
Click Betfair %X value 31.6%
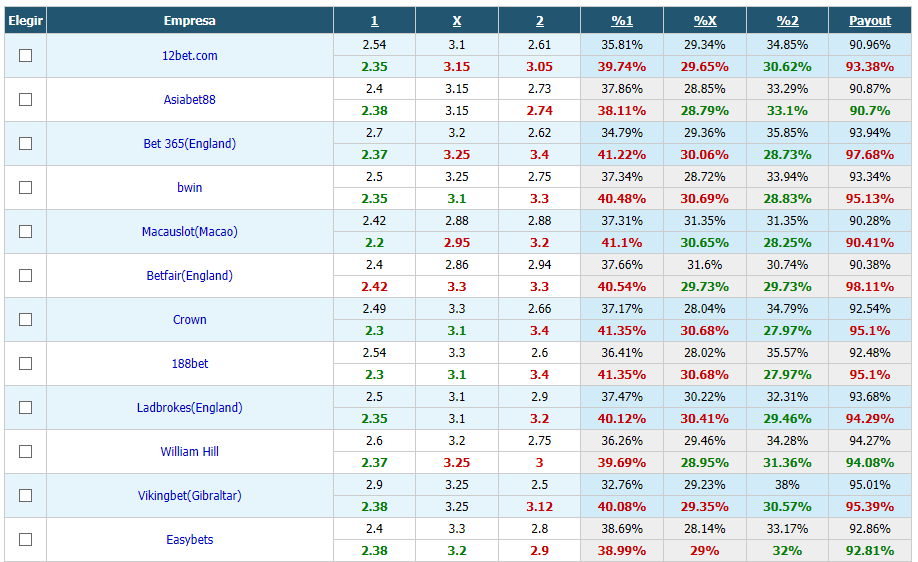click(x=705, y=265)
